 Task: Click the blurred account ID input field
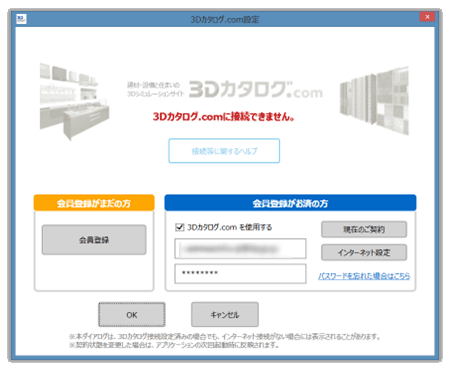(x=240, y=248)
